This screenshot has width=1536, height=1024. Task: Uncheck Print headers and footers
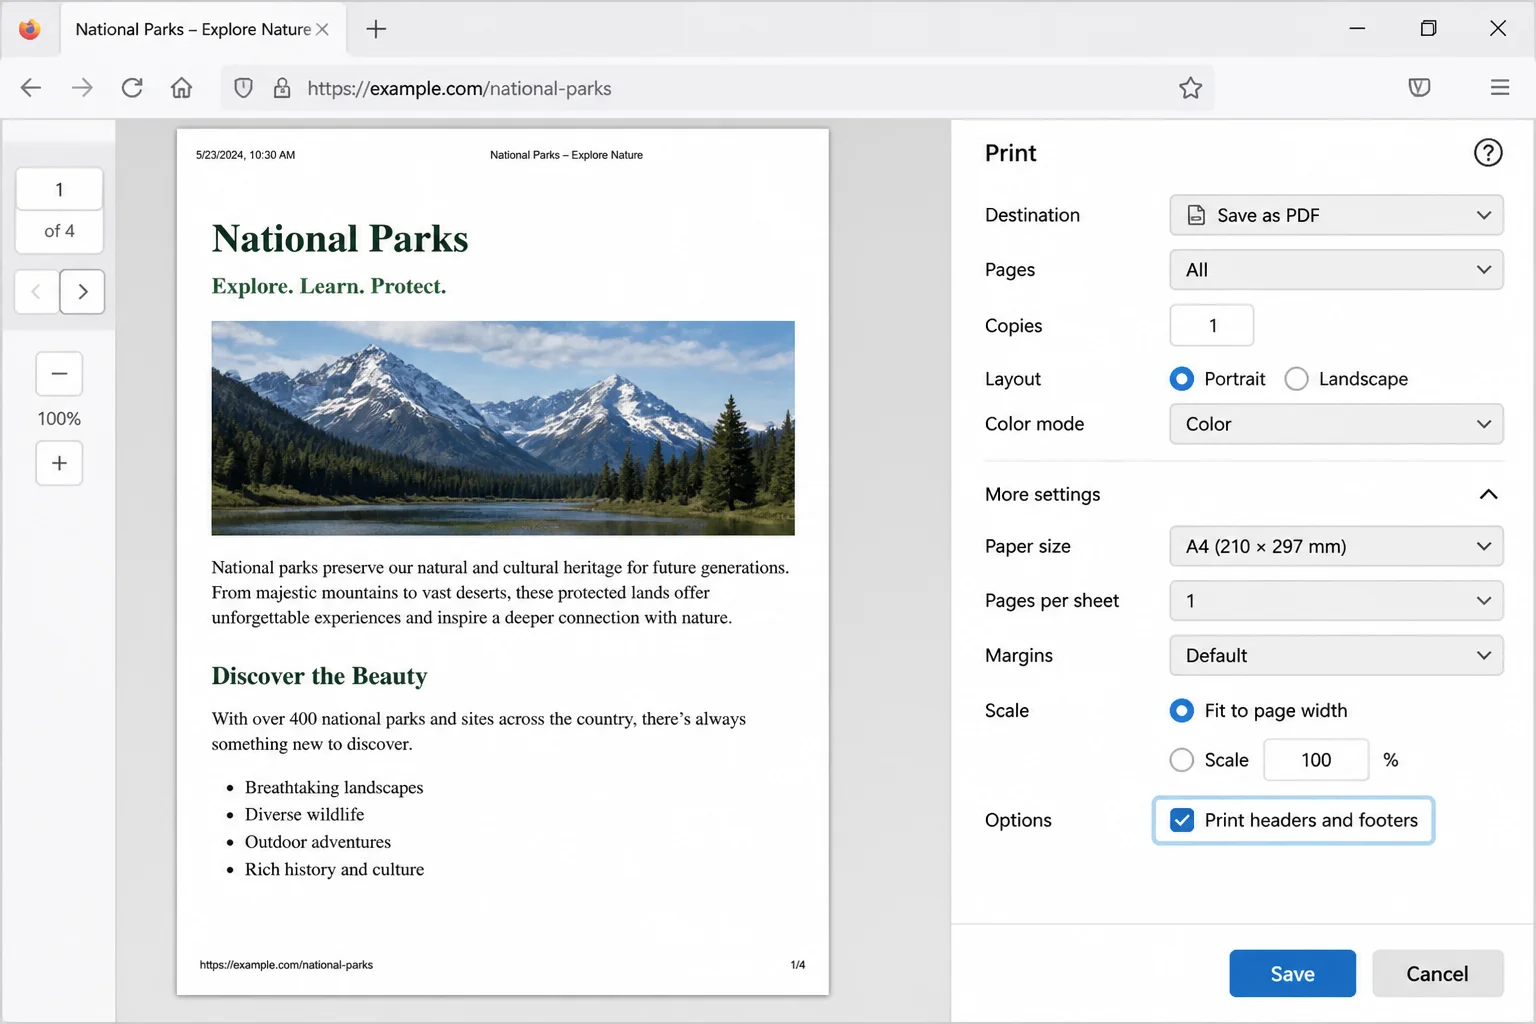coord(1182,820)
